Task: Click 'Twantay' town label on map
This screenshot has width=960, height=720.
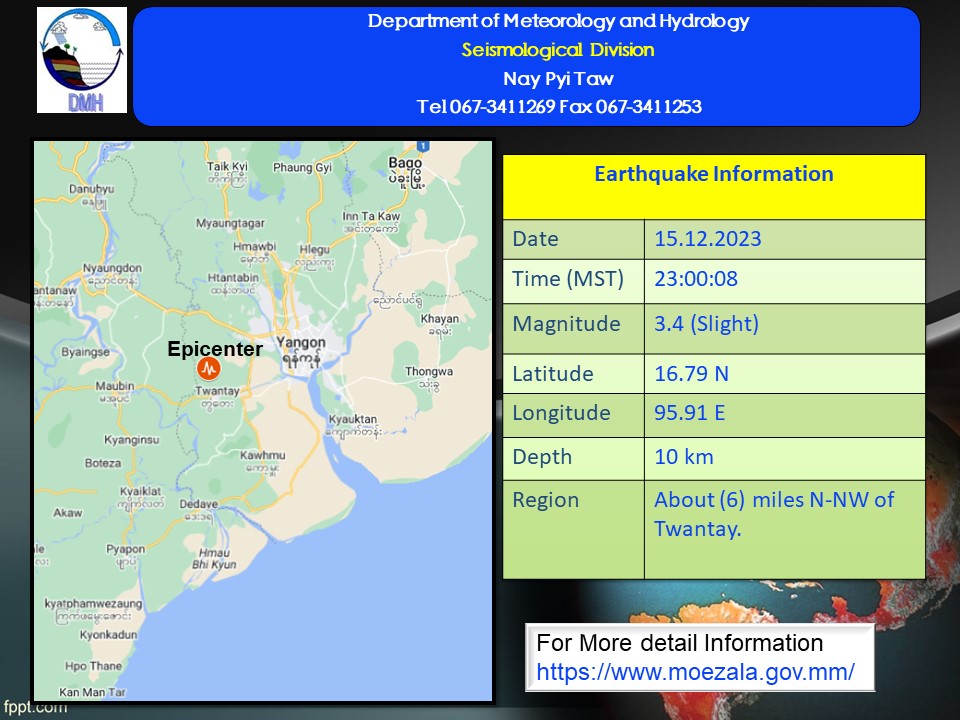Action: [217, 391]
